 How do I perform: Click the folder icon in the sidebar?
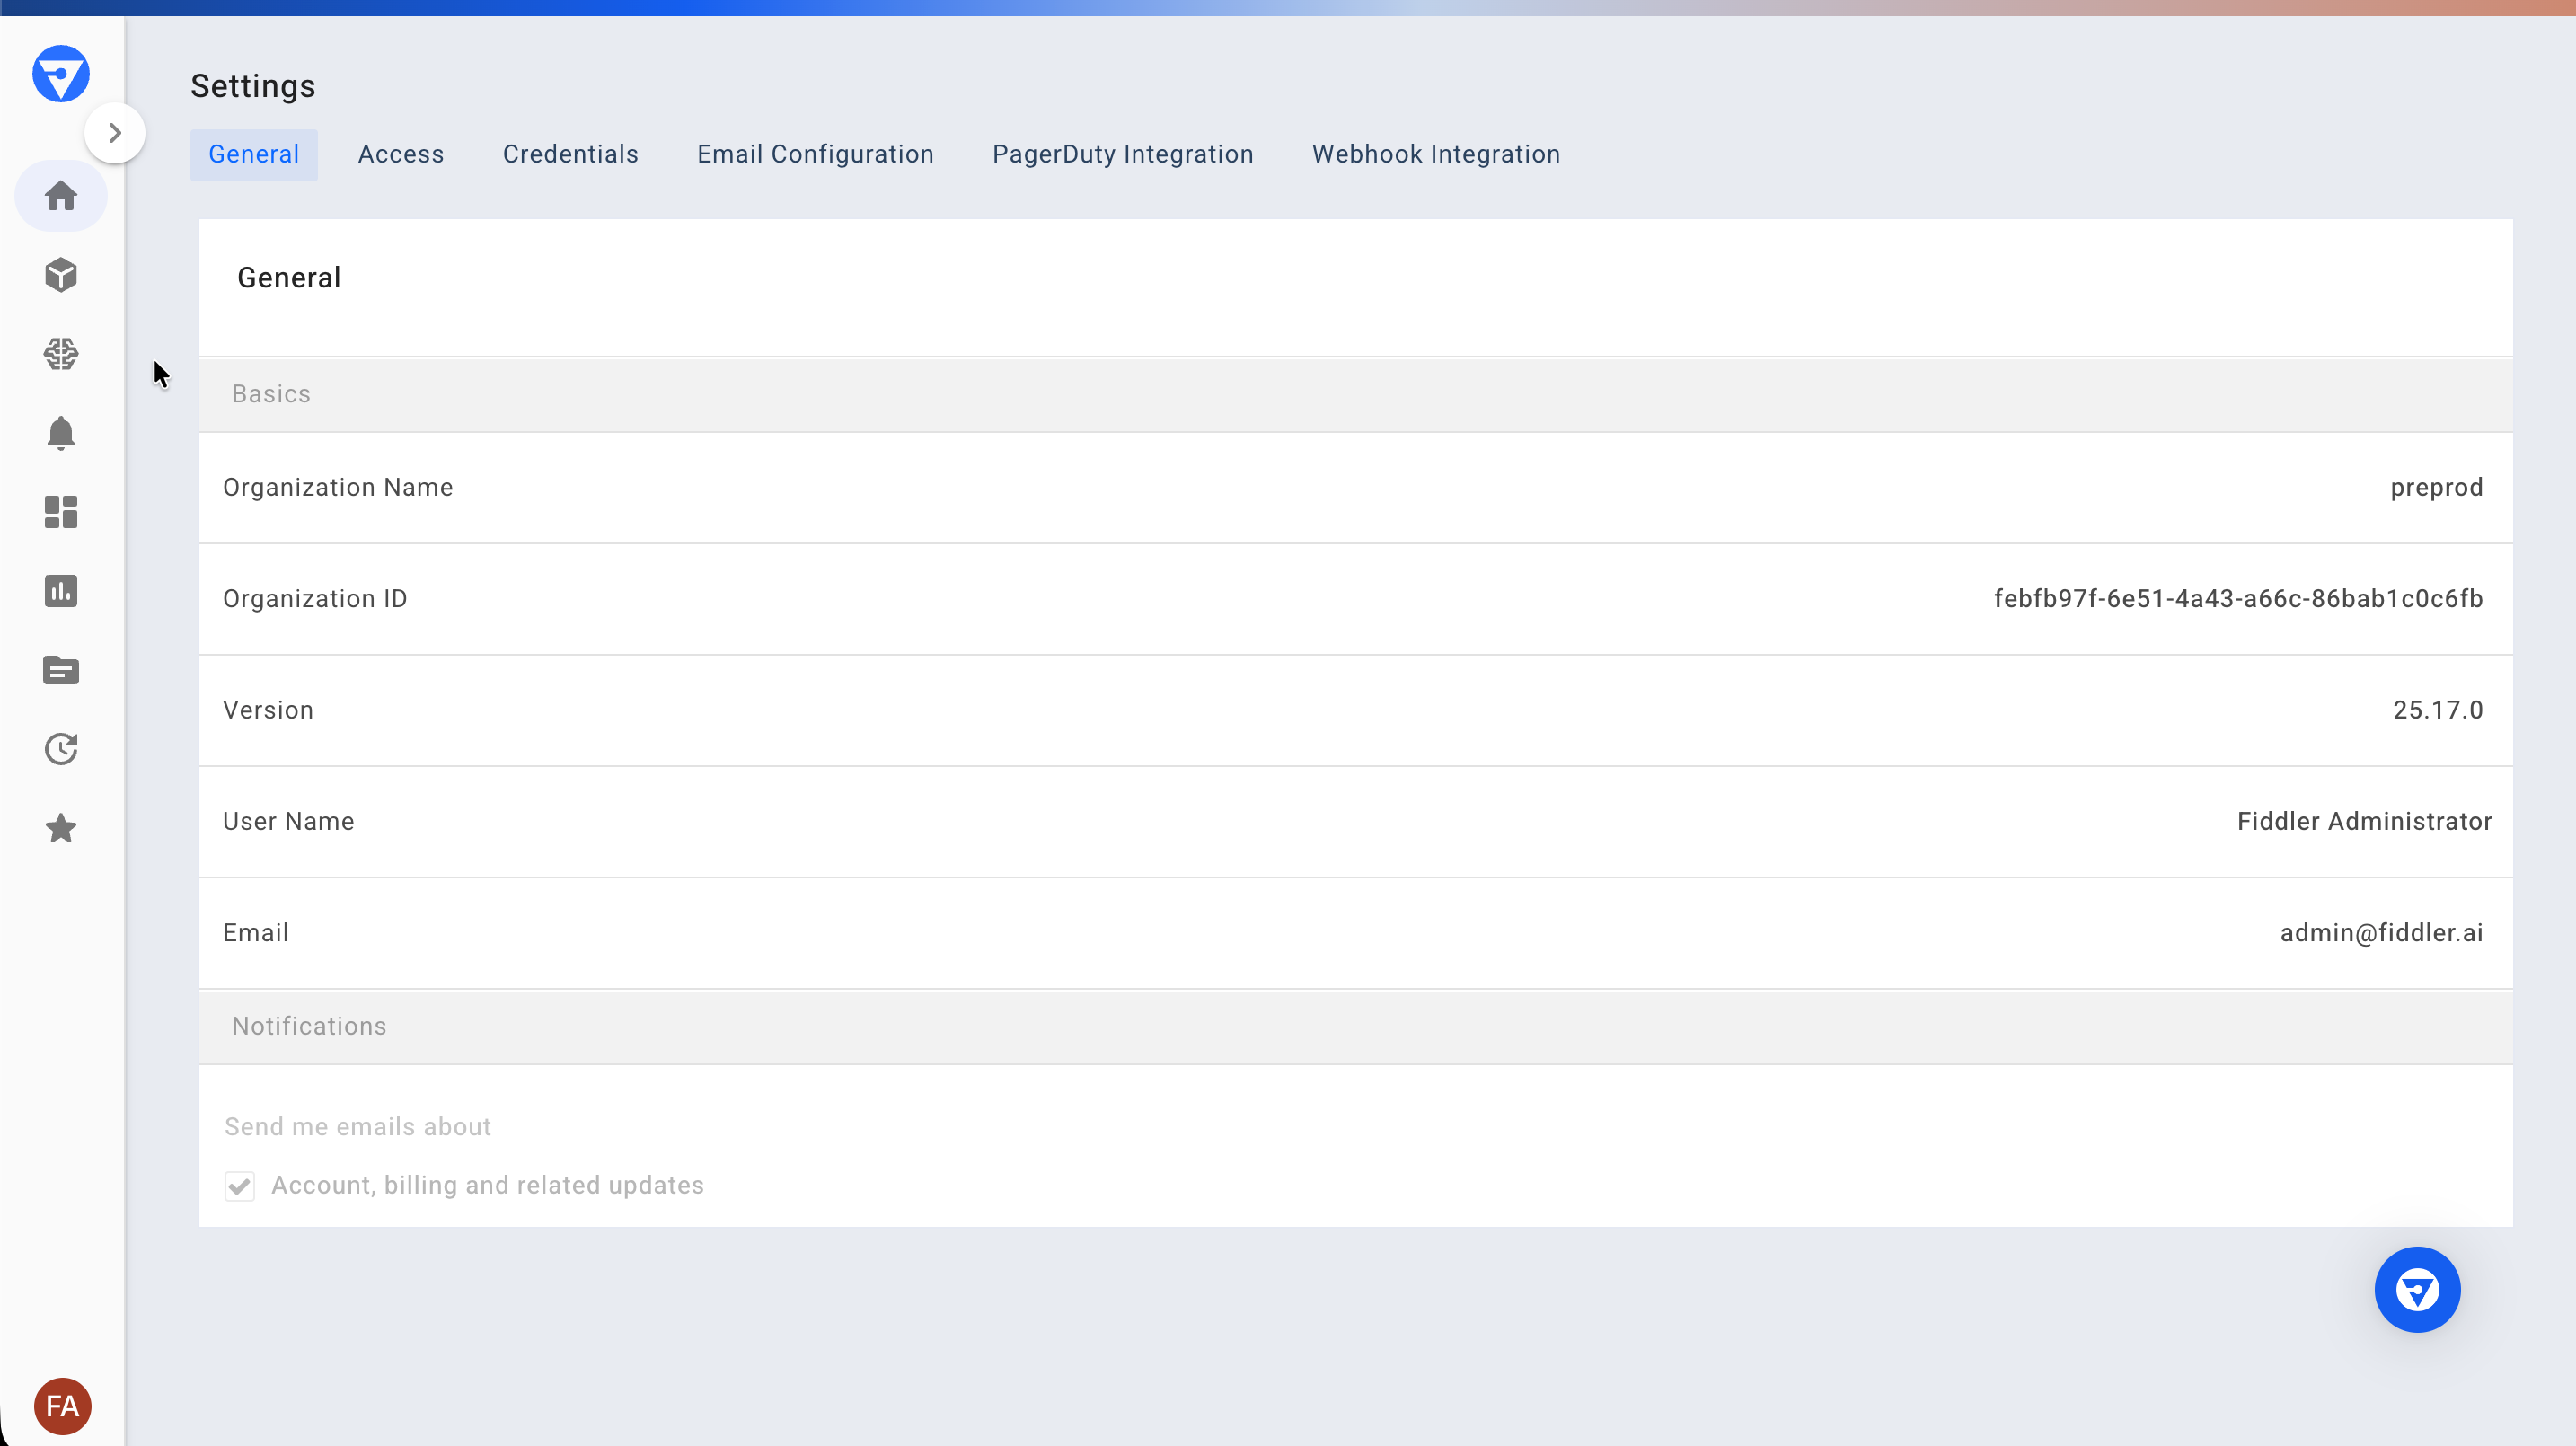[61, 670]
